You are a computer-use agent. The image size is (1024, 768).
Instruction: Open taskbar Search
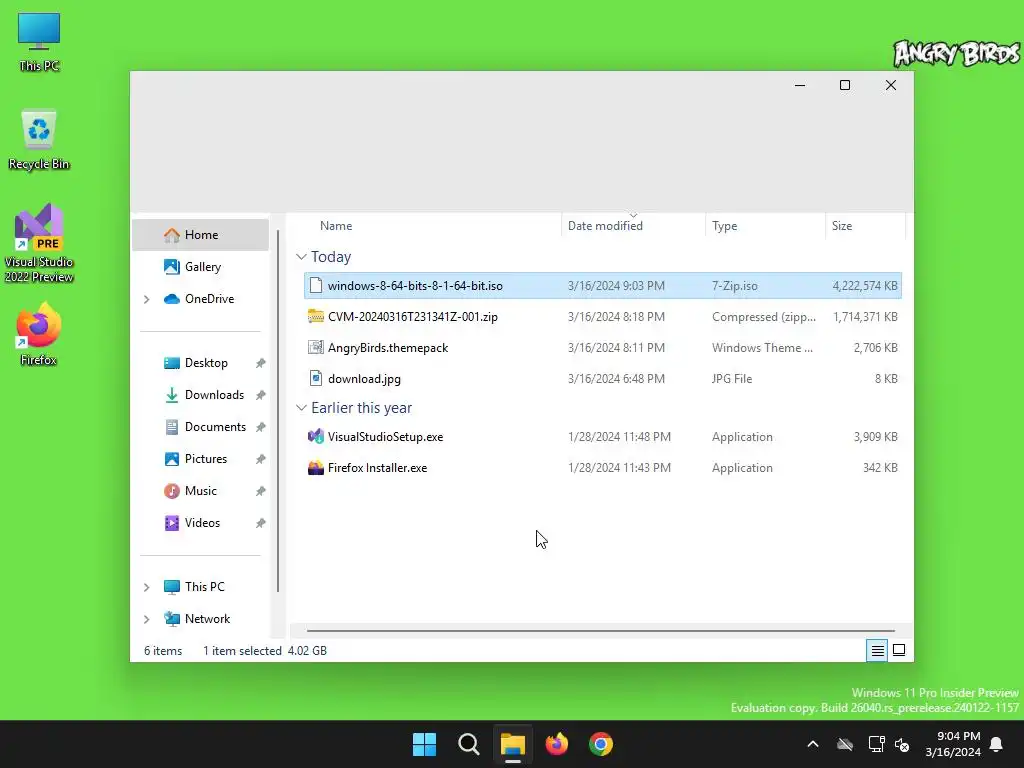[468, 744]
